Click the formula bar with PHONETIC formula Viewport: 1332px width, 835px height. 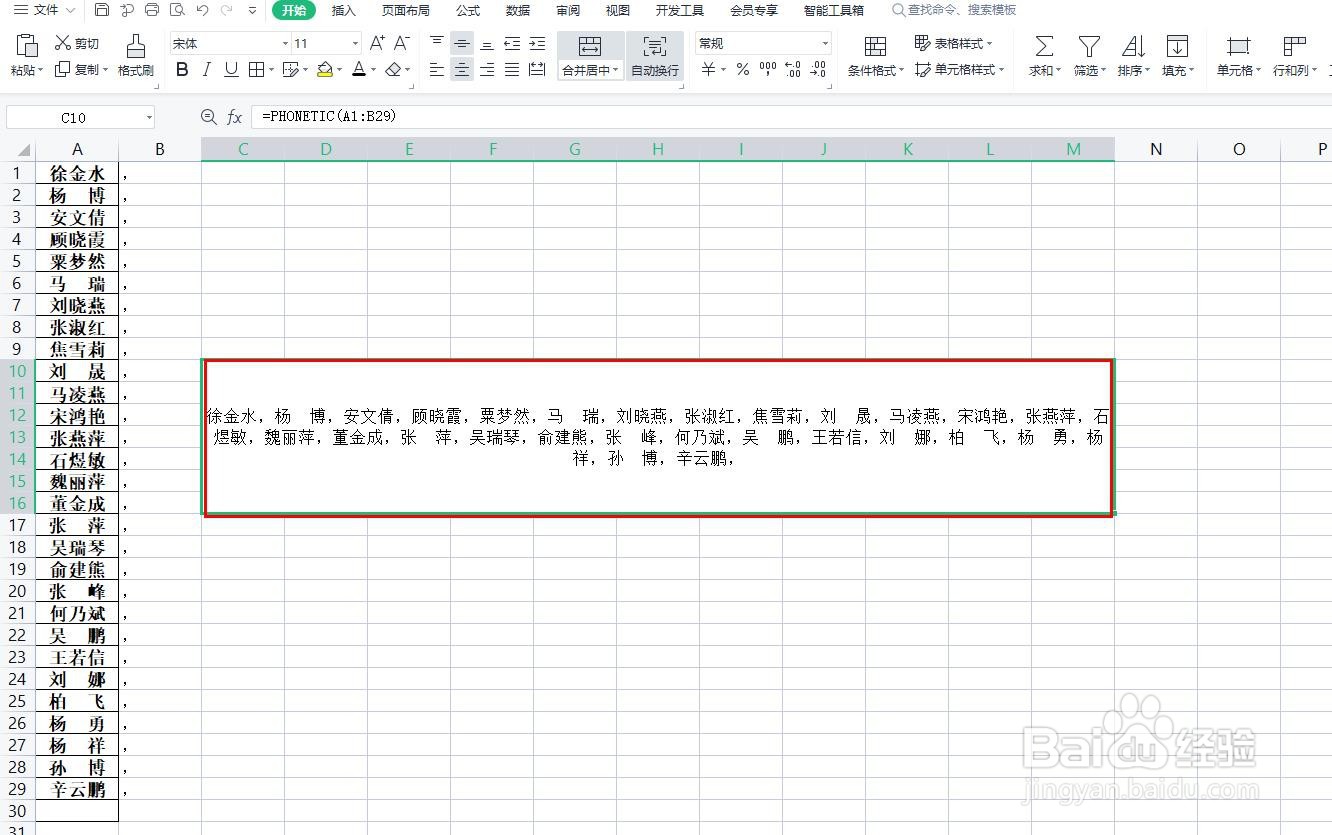(790, 117)
